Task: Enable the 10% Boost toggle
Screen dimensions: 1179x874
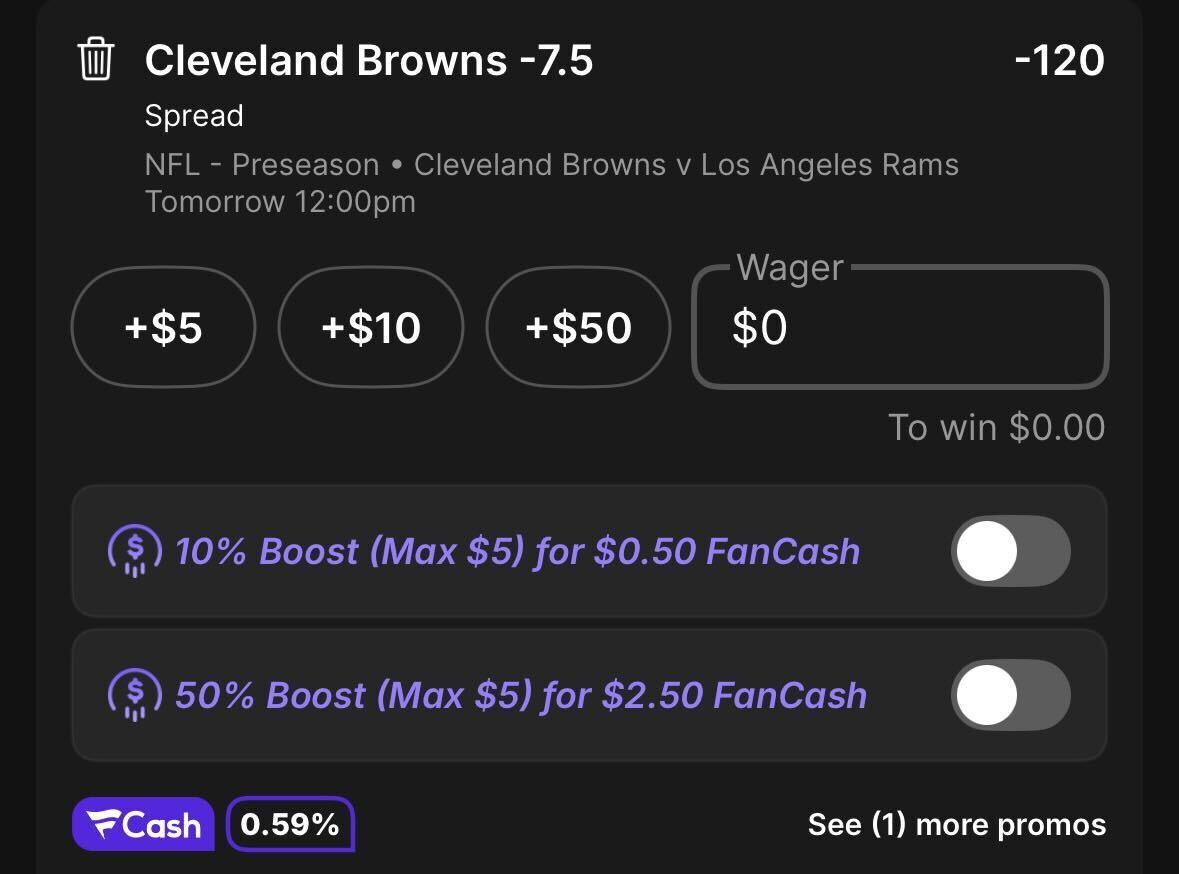Action: point(1011,551)
